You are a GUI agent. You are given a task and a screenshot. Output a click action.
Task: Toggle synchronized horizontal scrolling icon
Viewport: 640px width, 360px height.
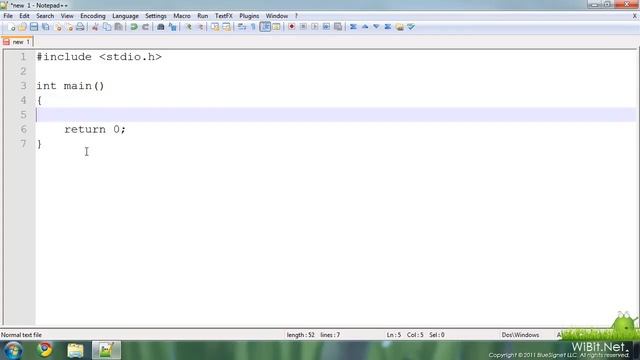click(226, 27)
